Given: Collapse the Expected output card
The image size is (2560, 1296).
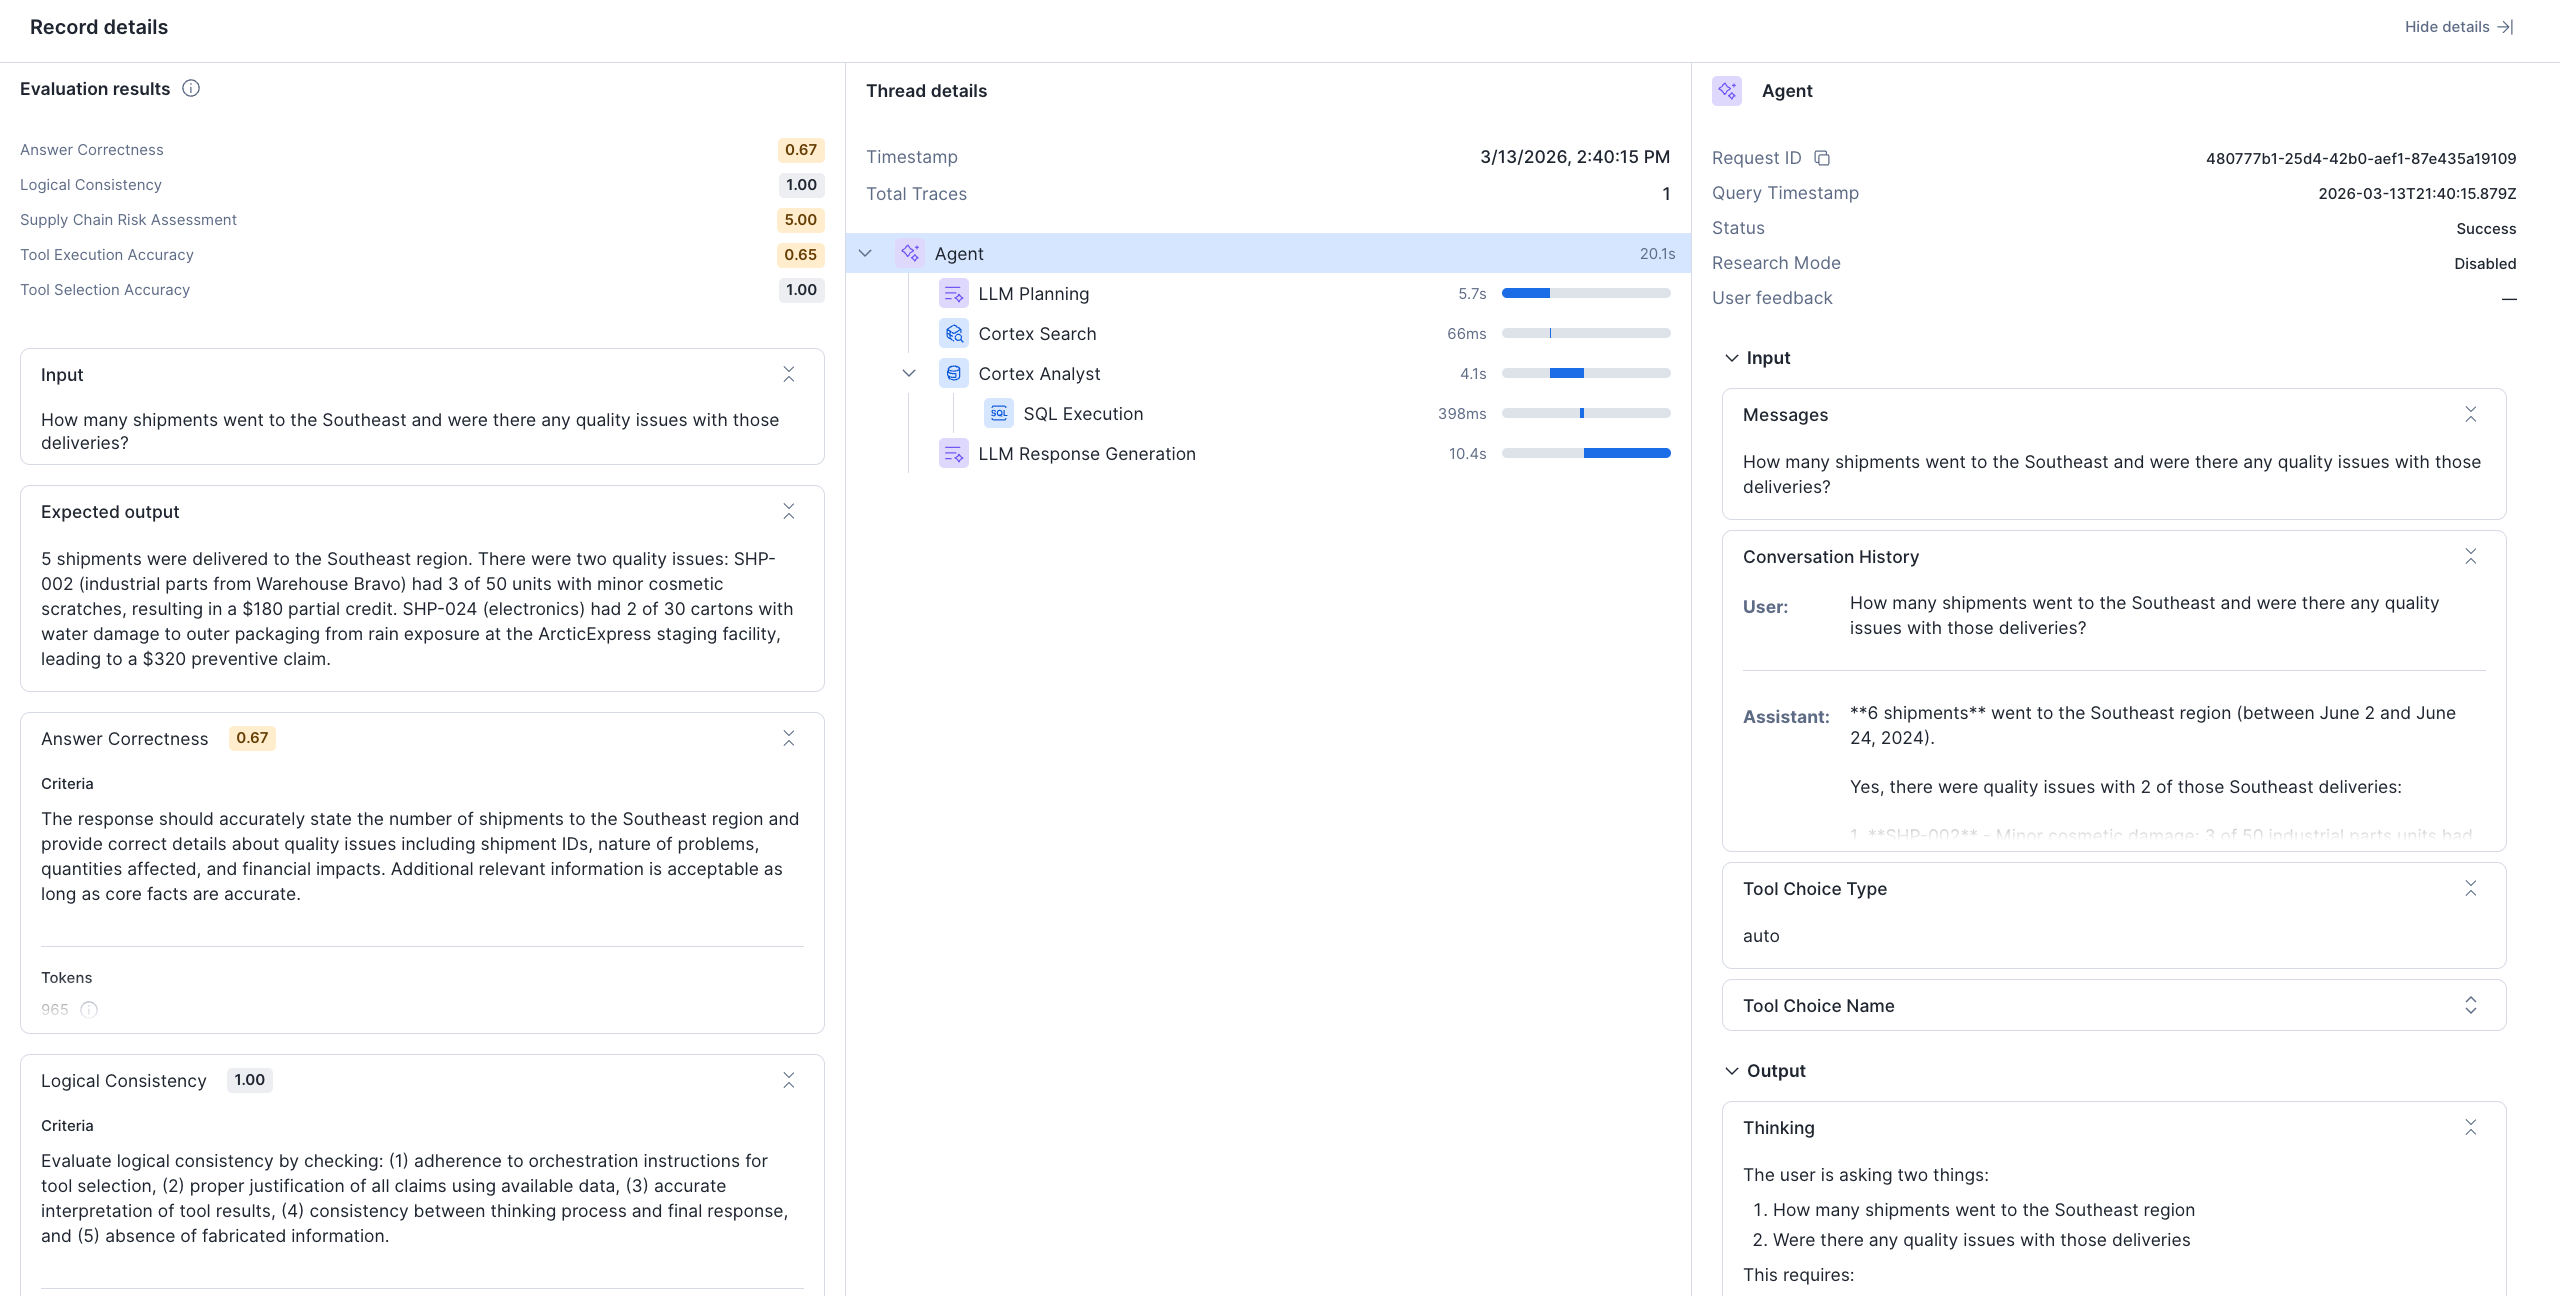Looking at the screenshot, I should click(788, 512).
